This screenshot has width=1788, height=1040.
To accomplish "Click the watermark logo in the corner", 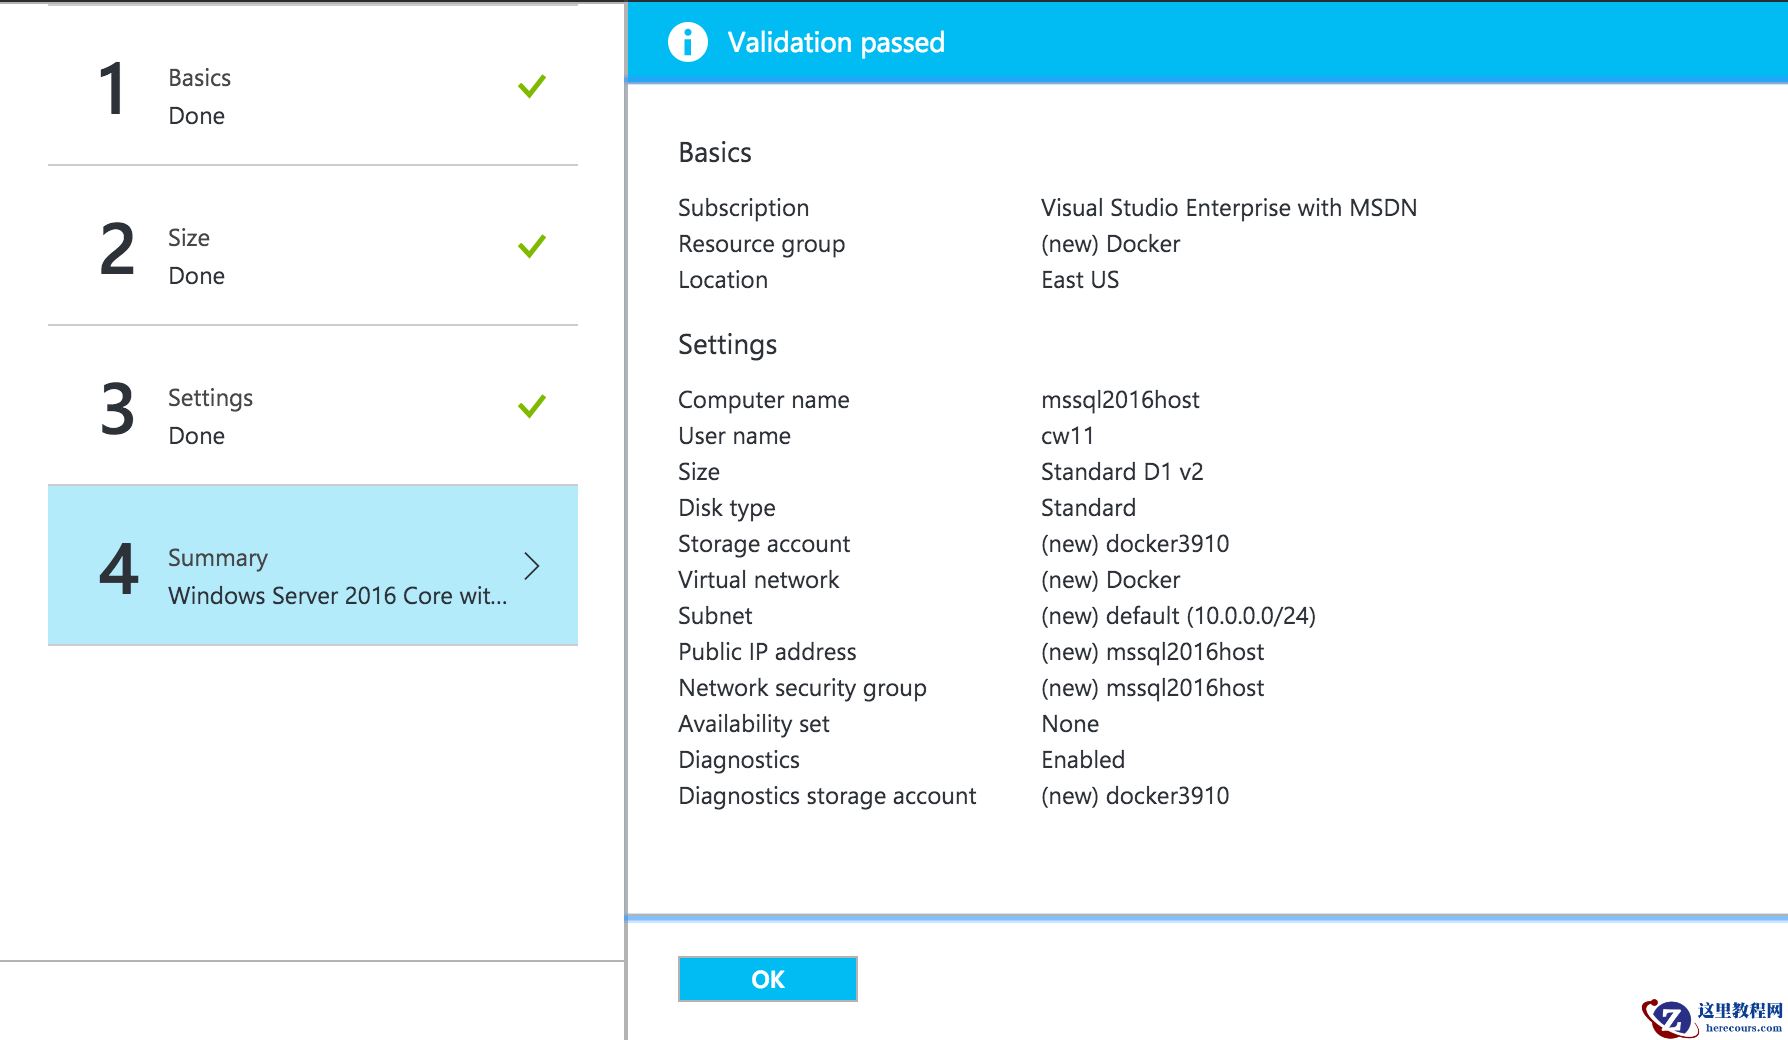I will (1712, 1018).
